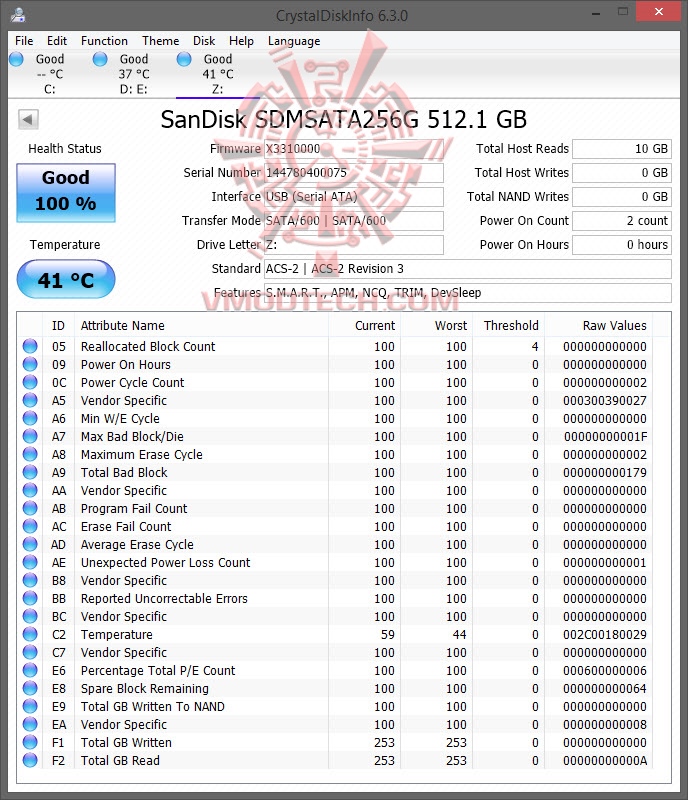Click the Features field
The image size is (688, 800).
pyautogui.click(x=468, y=293)
